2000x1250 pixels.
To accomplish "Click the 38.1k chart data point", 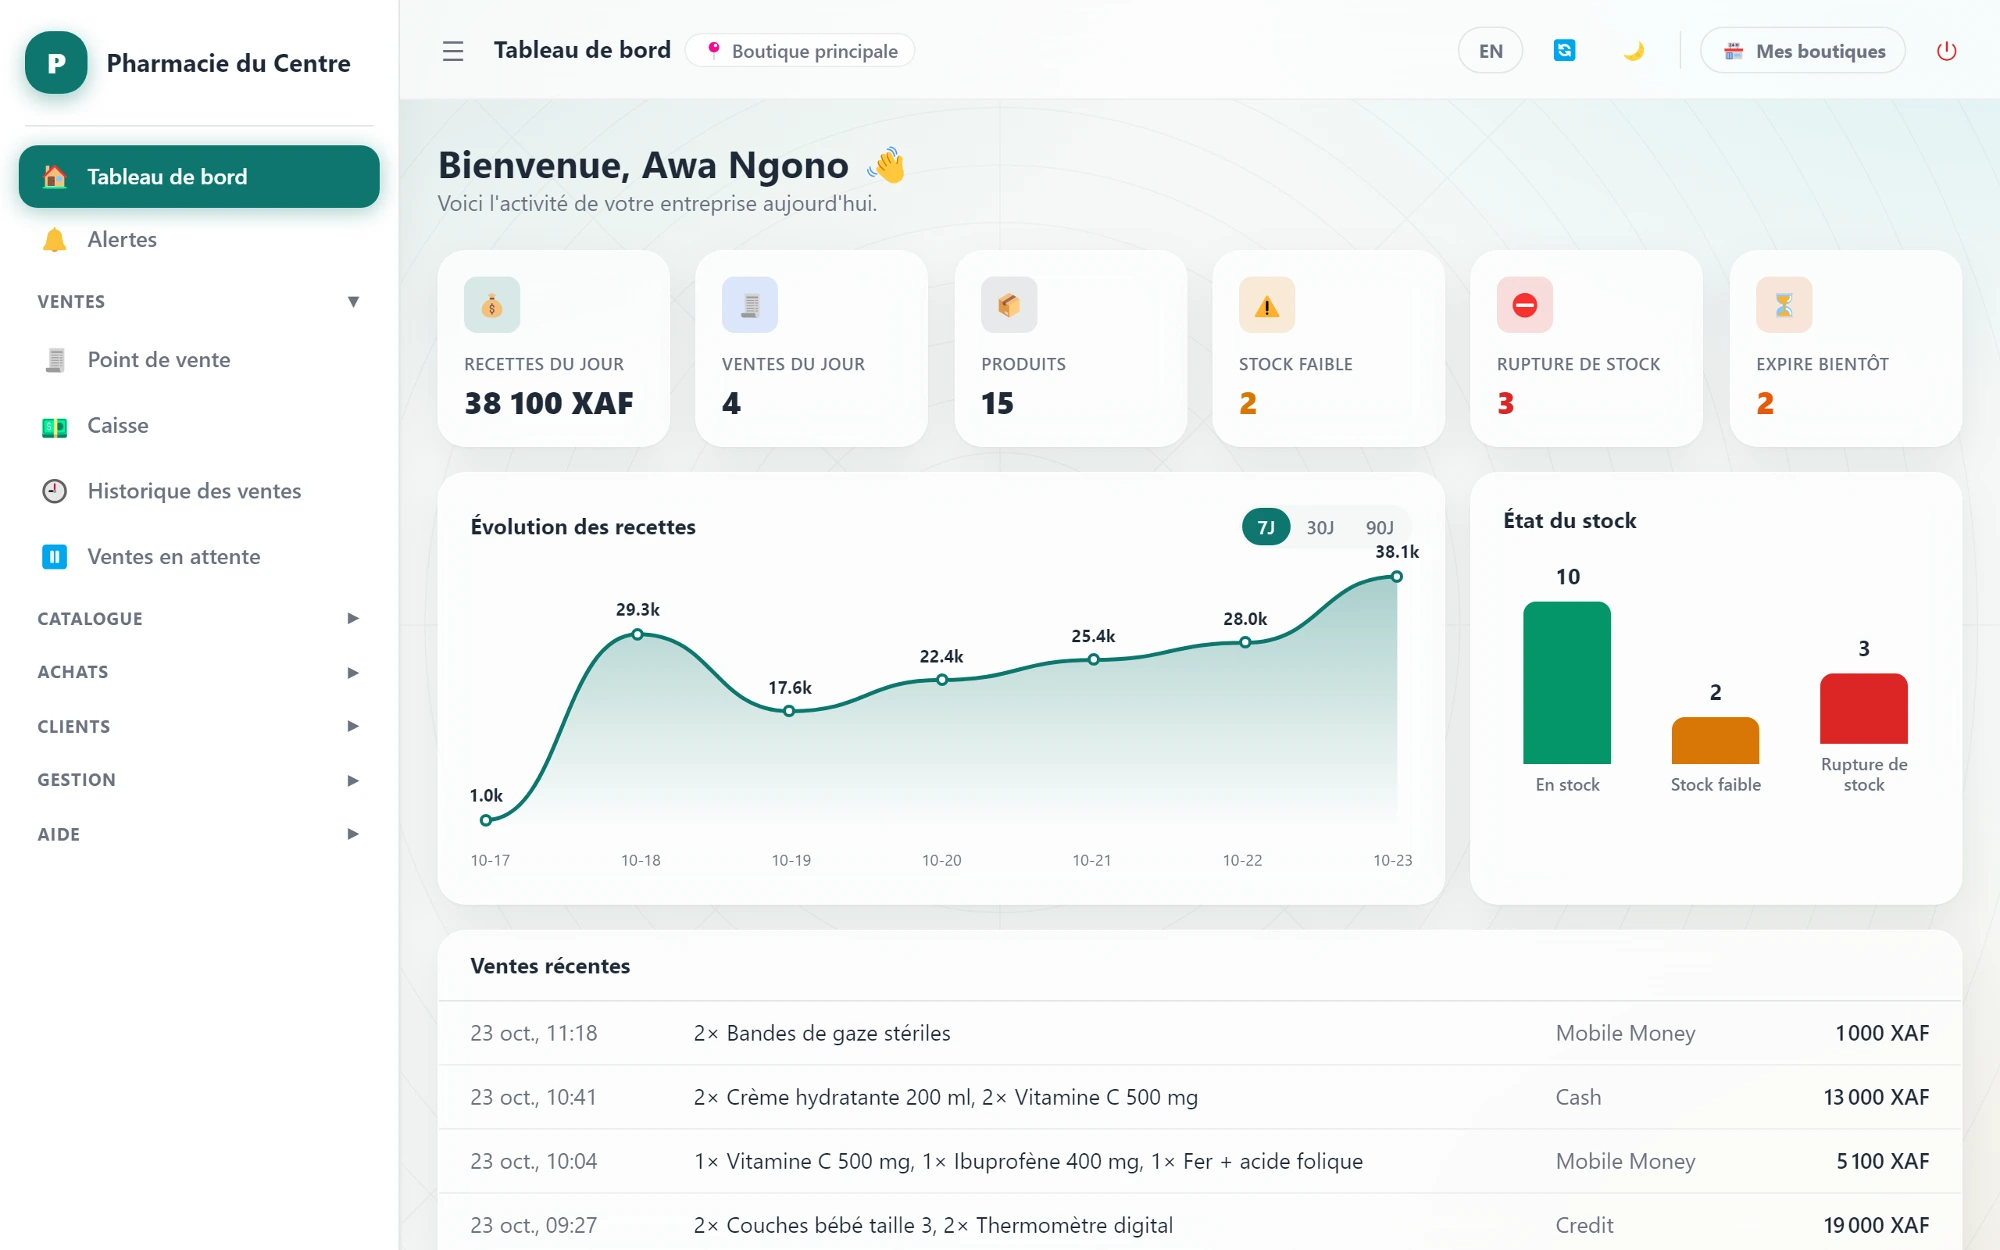I will tap(1397, 577).
